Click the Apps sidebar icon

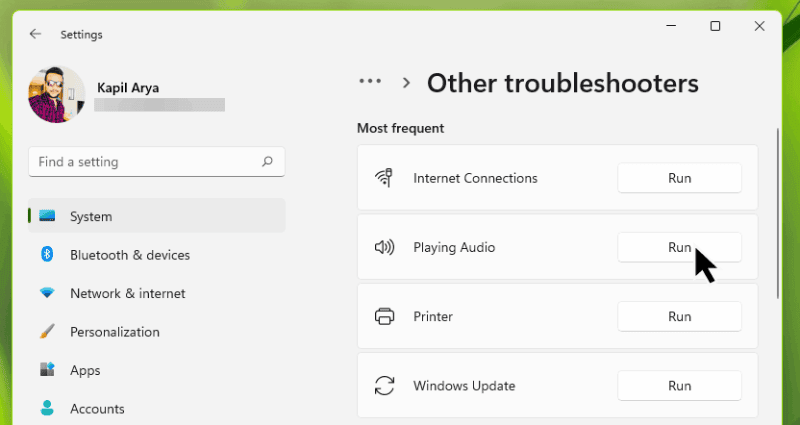[46, 370]
